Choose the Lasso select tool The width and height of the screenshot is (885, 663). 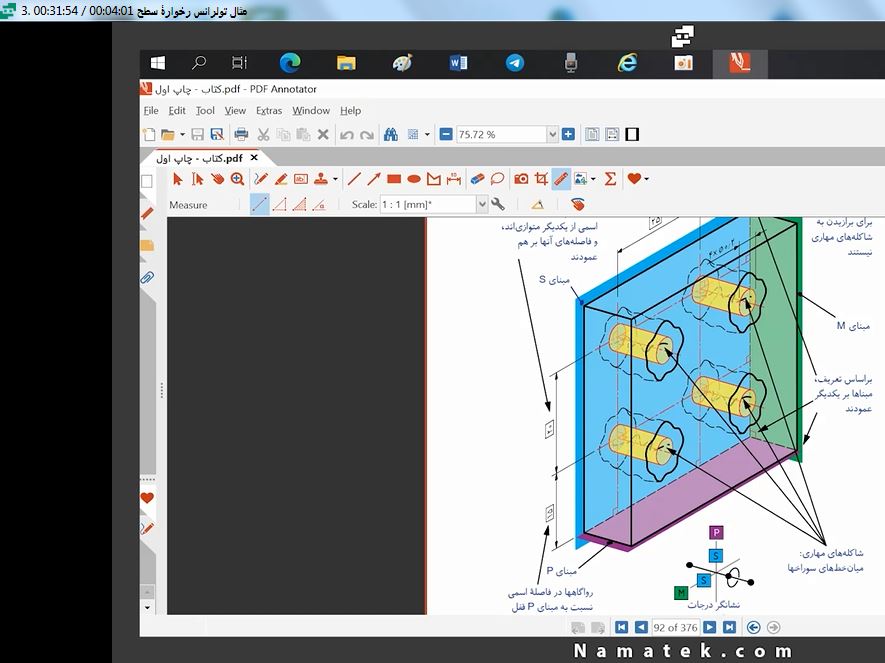[497, 179]
